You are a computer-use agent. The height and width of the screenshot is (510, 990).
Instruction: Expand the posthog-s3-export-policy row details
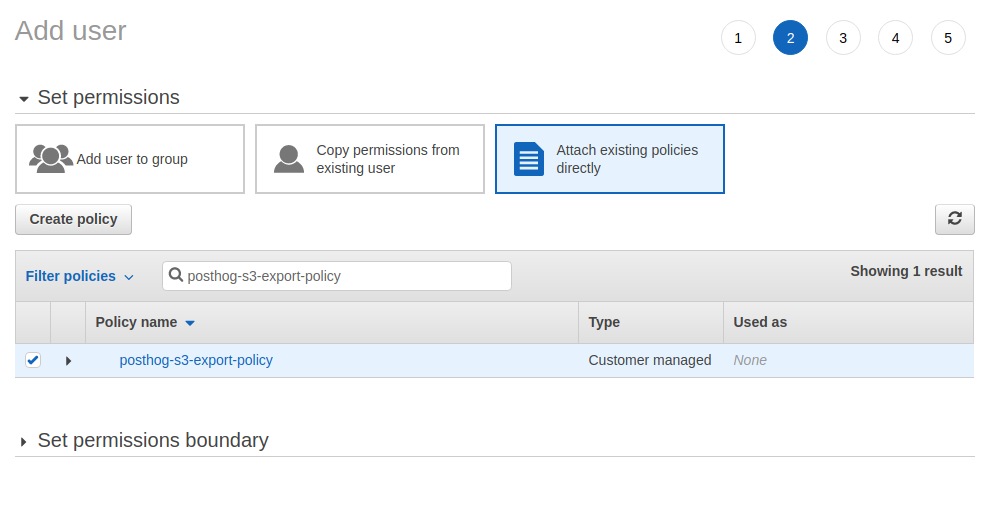68,360
